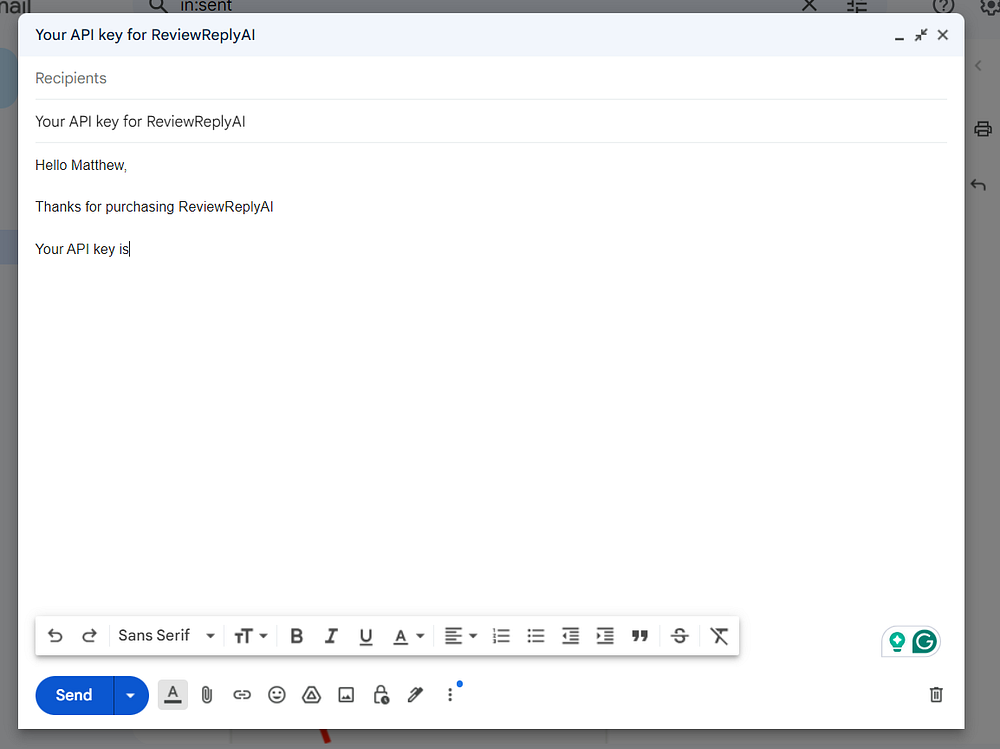This screenshot has height=749, width=1000.
Task: Insert files using Google Drive
Action: coord(311,695)
